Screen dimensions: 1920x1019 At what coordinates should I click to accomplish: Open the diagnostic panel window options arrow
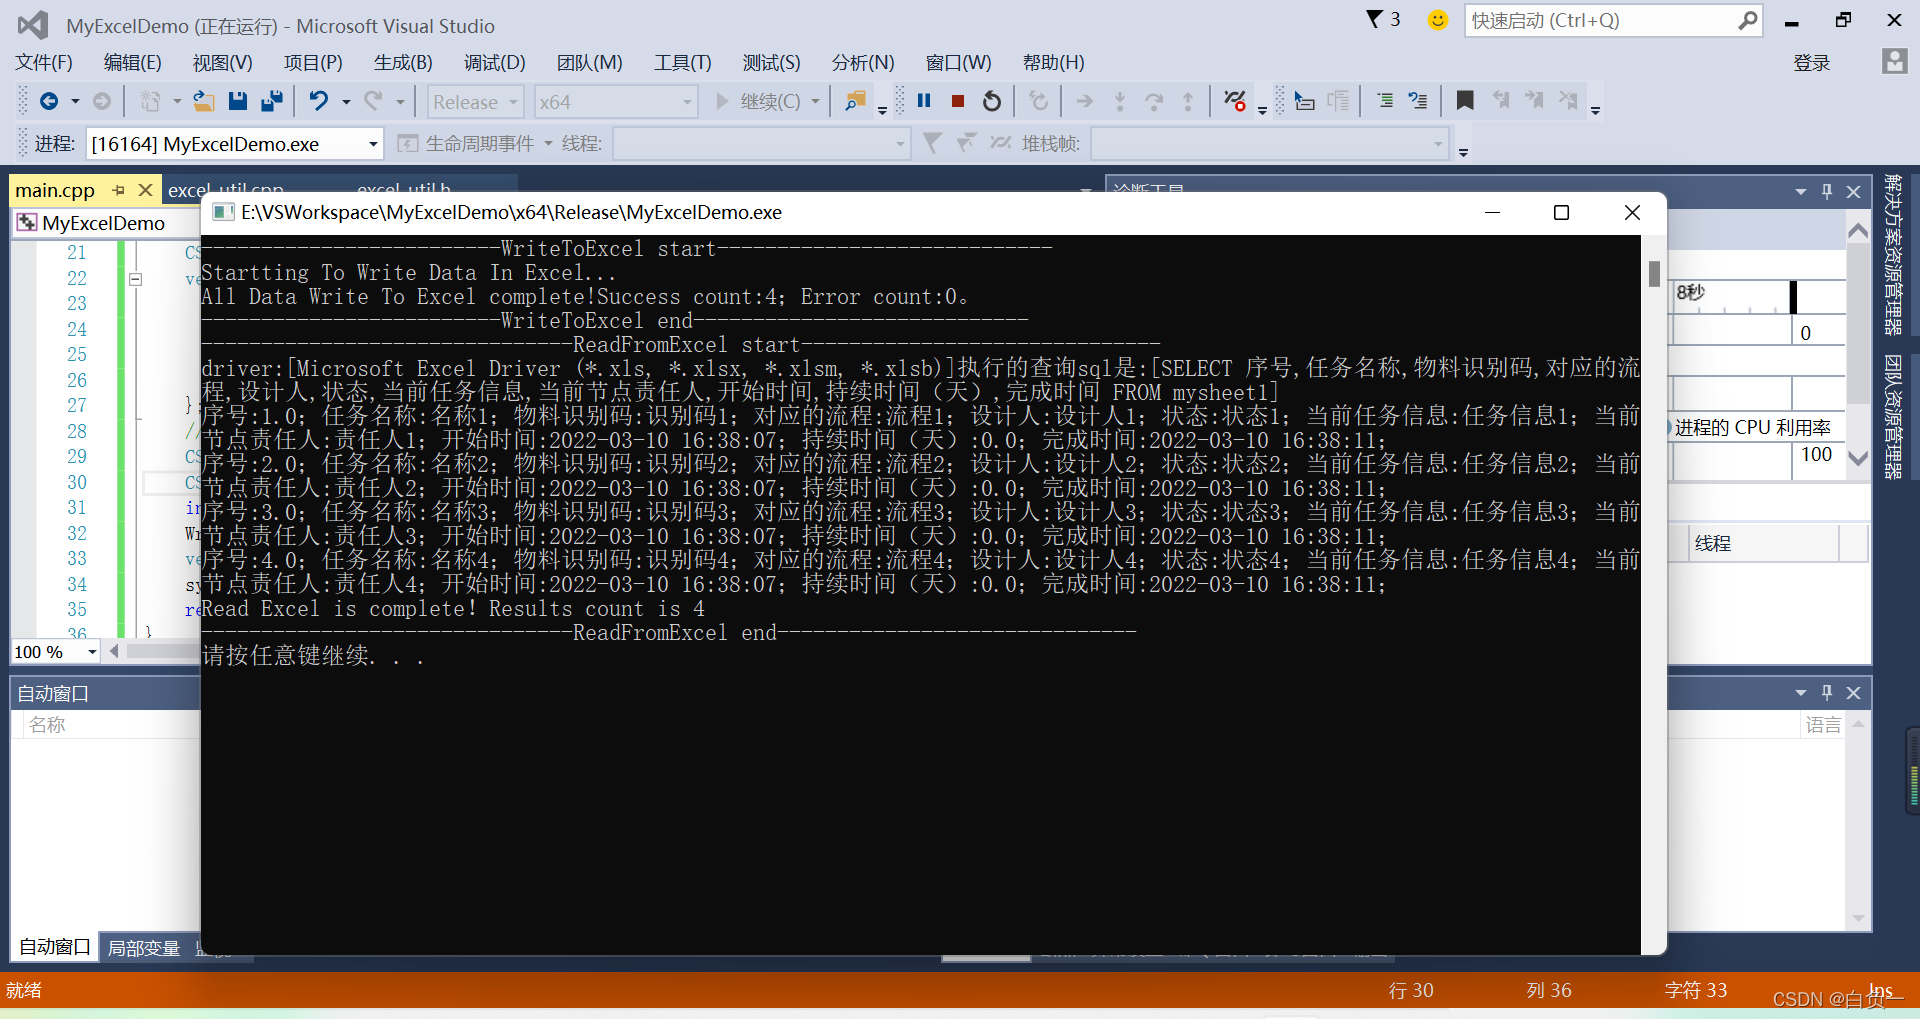point(1801,191)
